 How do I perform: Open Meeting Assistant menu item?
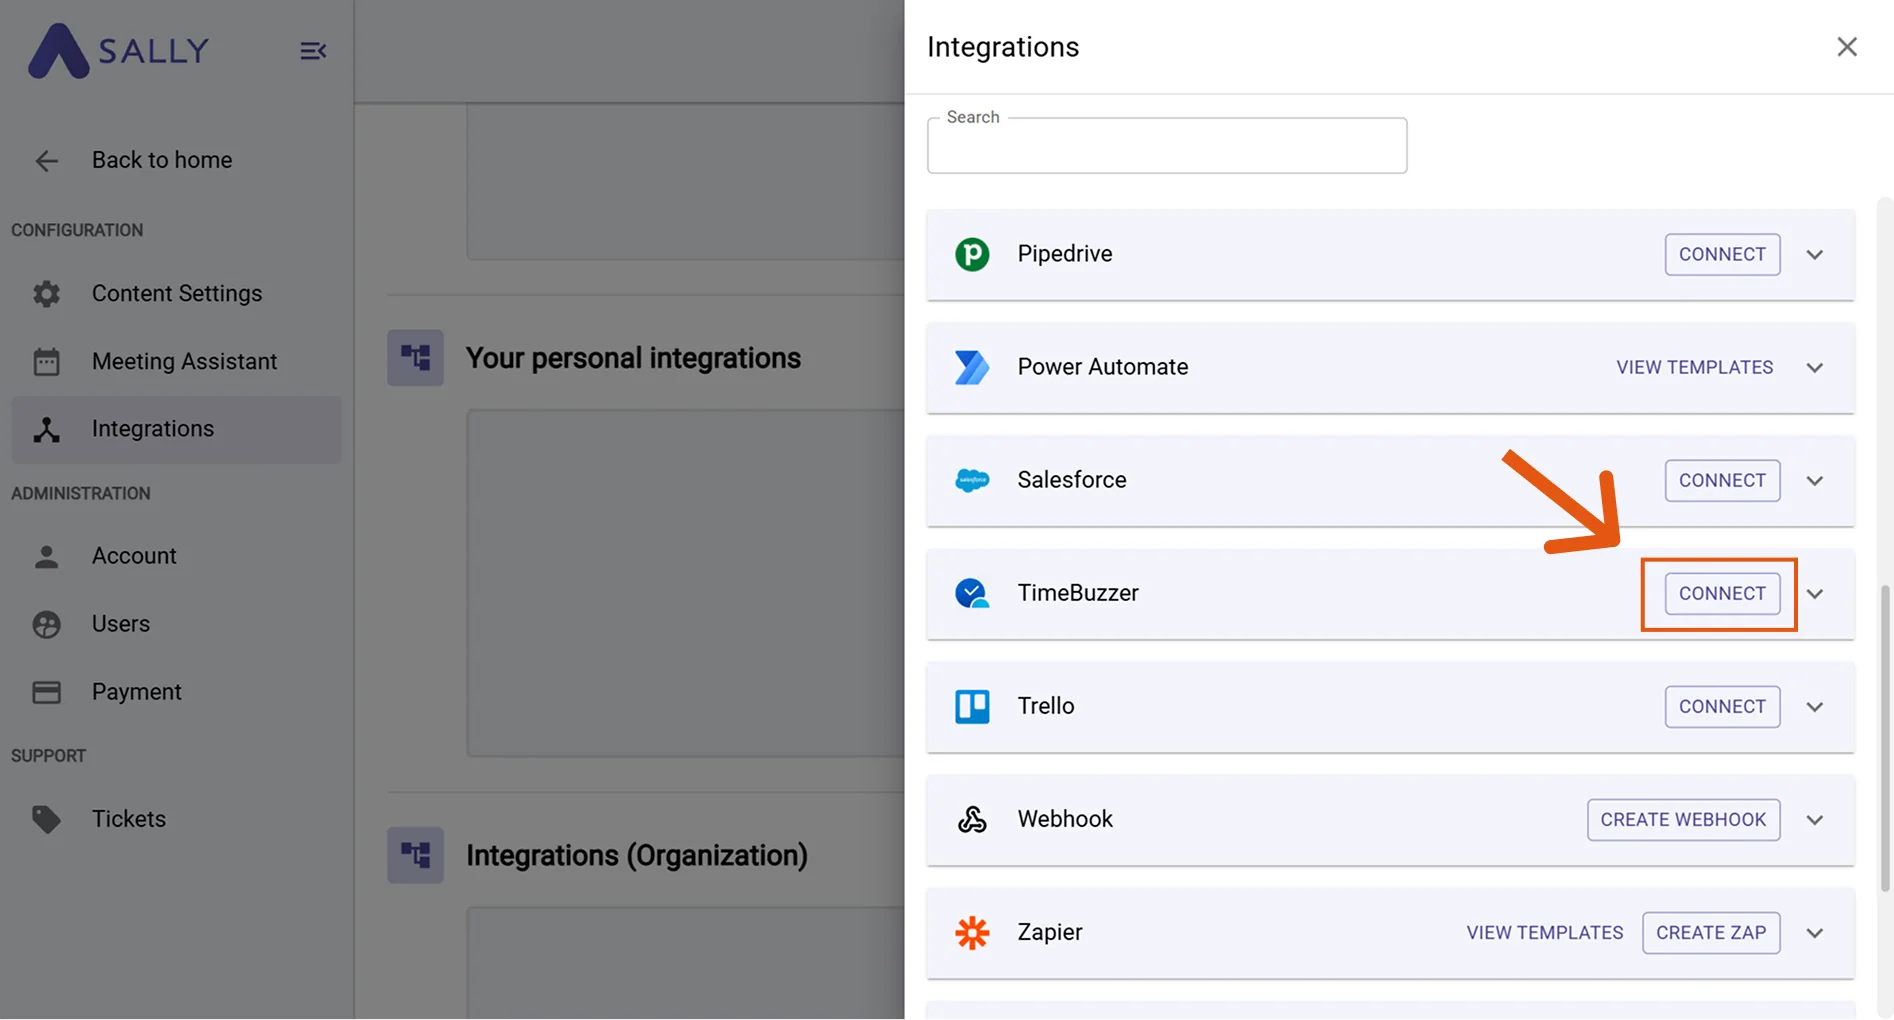[176, 361]
